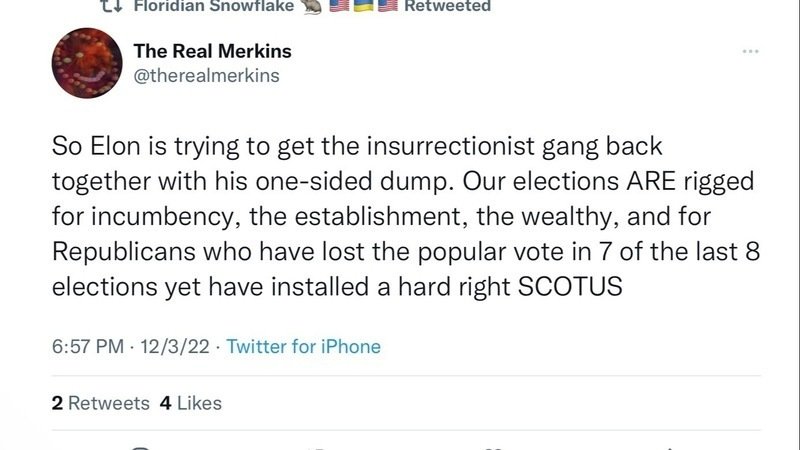Click the Retweeted label at the top
Screen dimensions: 800x450
pyautogui.click(x=447, y=6)
